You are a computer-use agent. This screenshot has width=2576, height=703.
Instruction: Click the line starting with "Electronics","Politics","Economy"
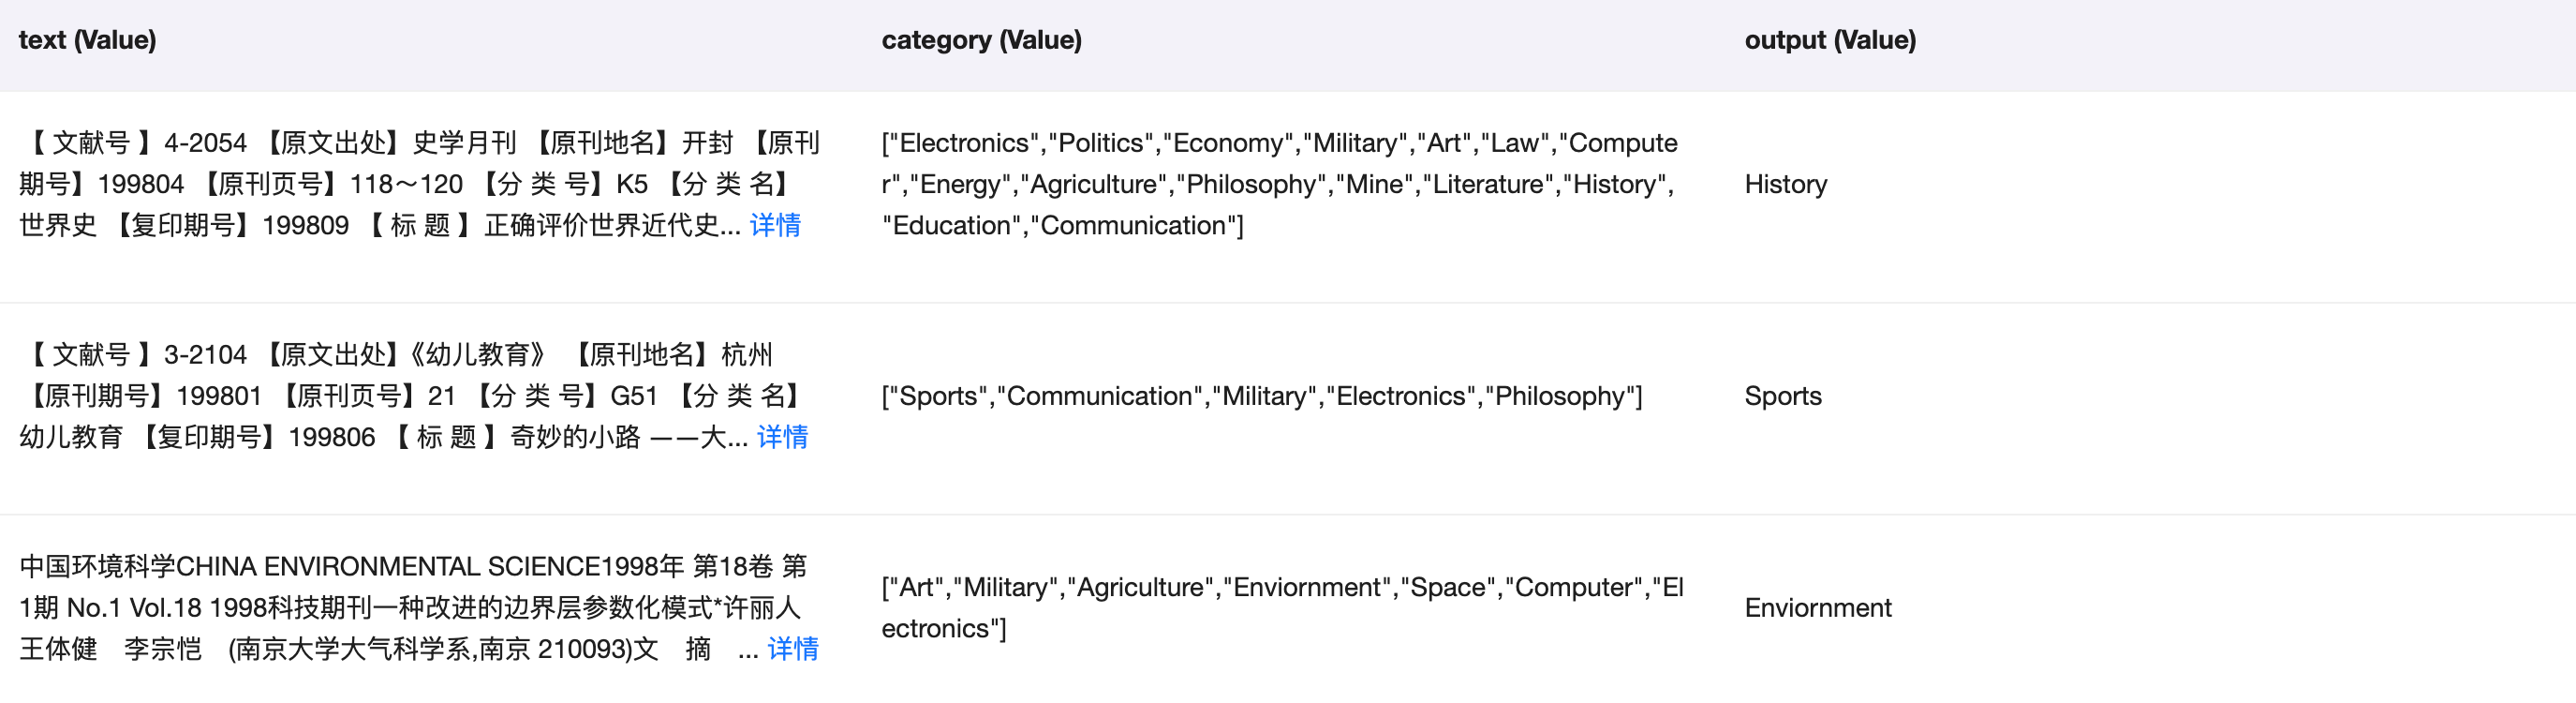coord(1278,143)
